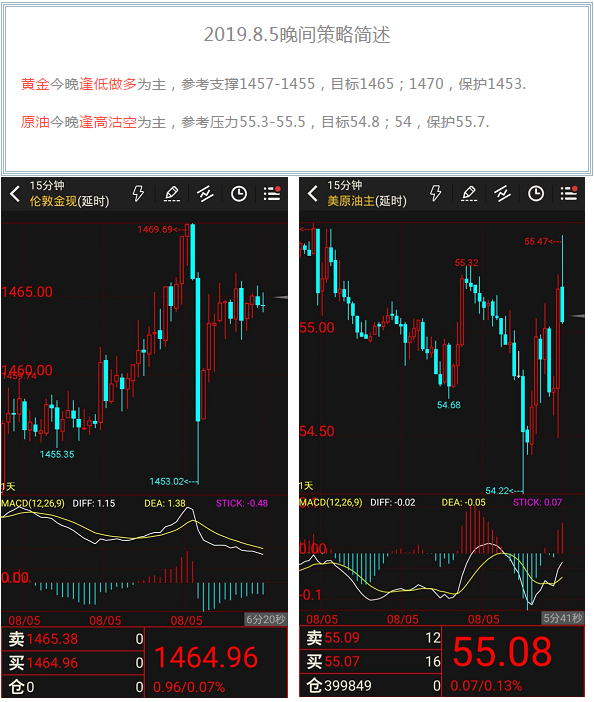The width and height of the screenshot is (594, 702).
Task: Open list menu icon on oil chart
Action: tap(569, 193)
